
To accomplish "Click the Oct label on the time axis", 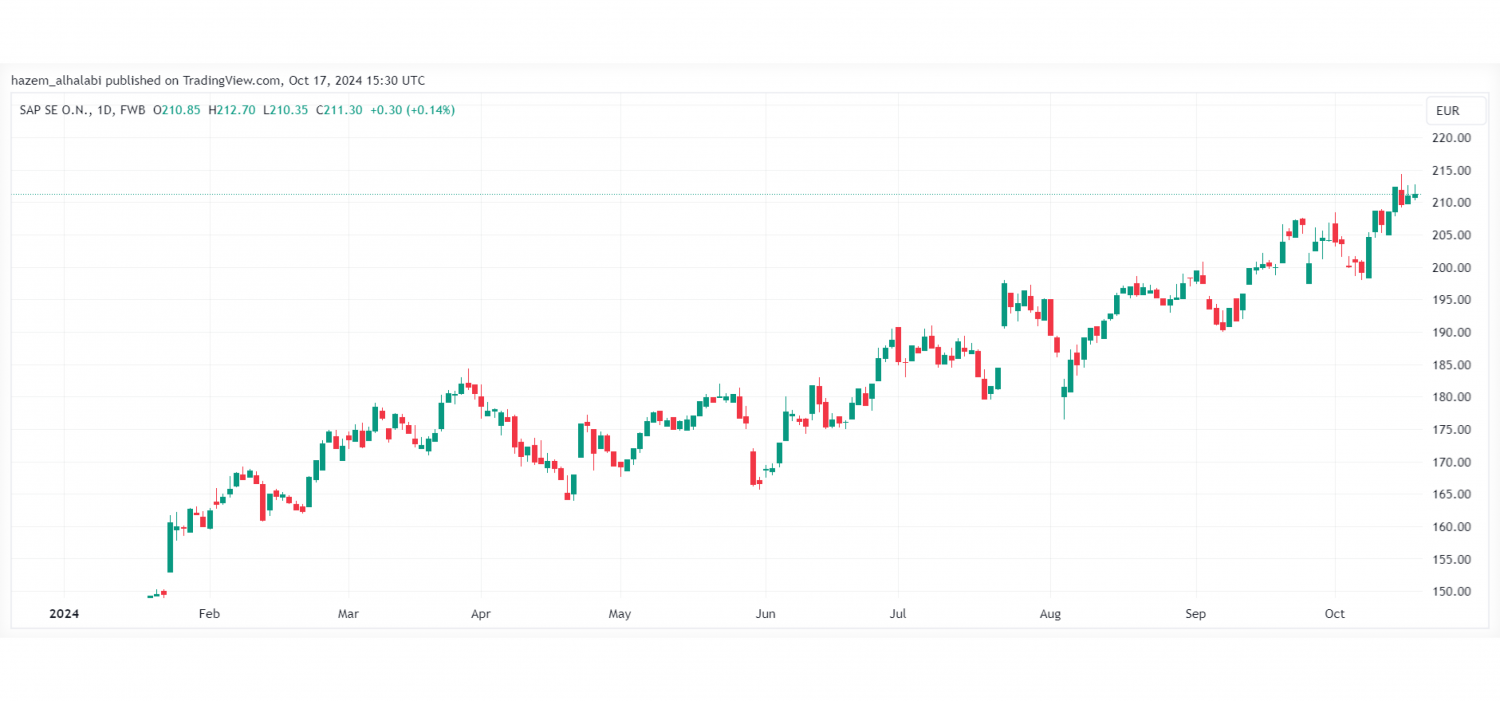I will [x=1334, y=613].
